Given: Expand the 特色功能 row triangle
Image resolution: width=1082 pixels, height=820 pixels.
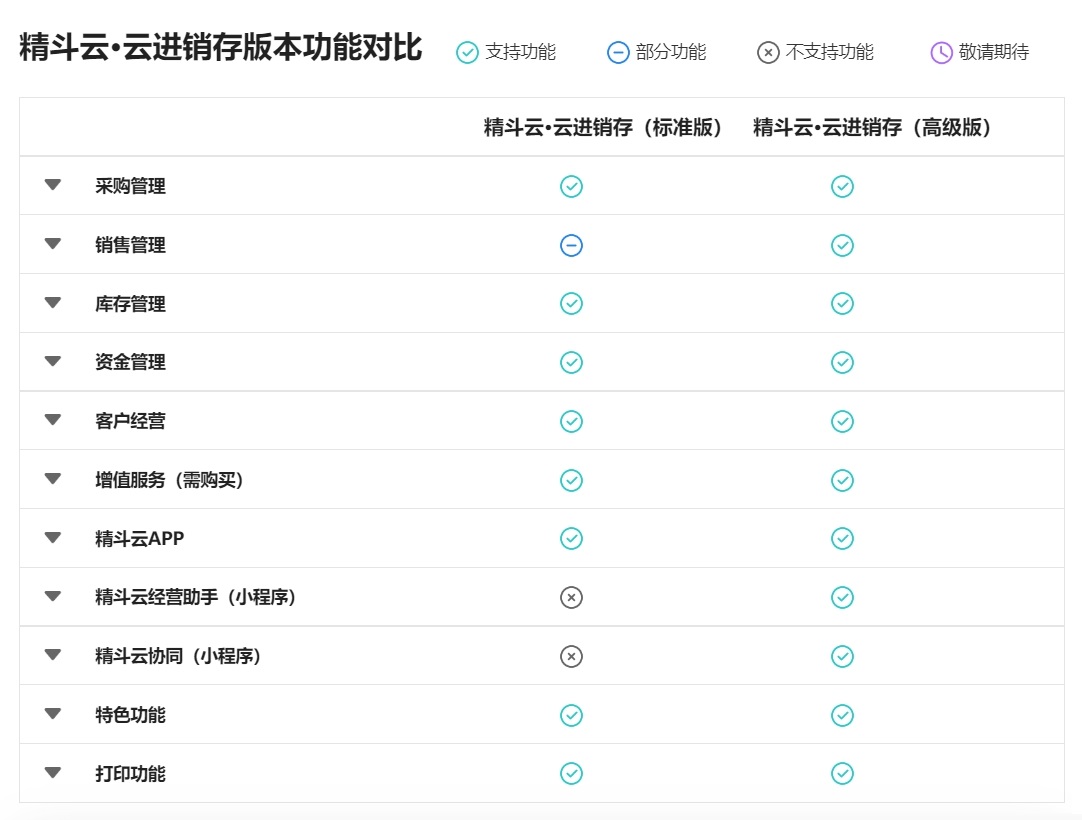Looking at the screenshot, I should [53, 714].
